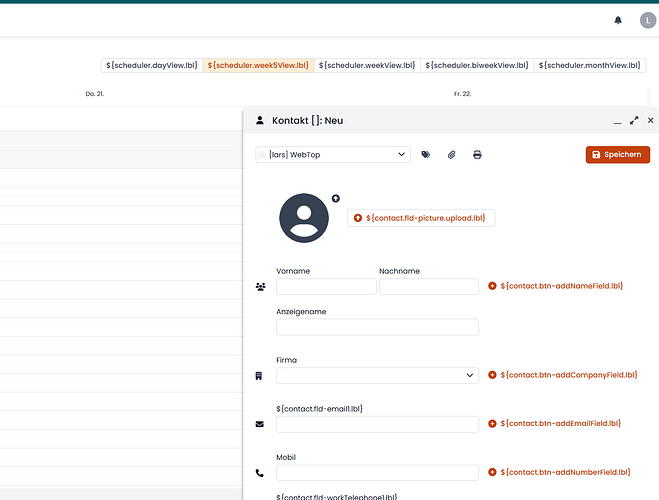Expand the [lars] WebTop category dropdown

point(333,155)
